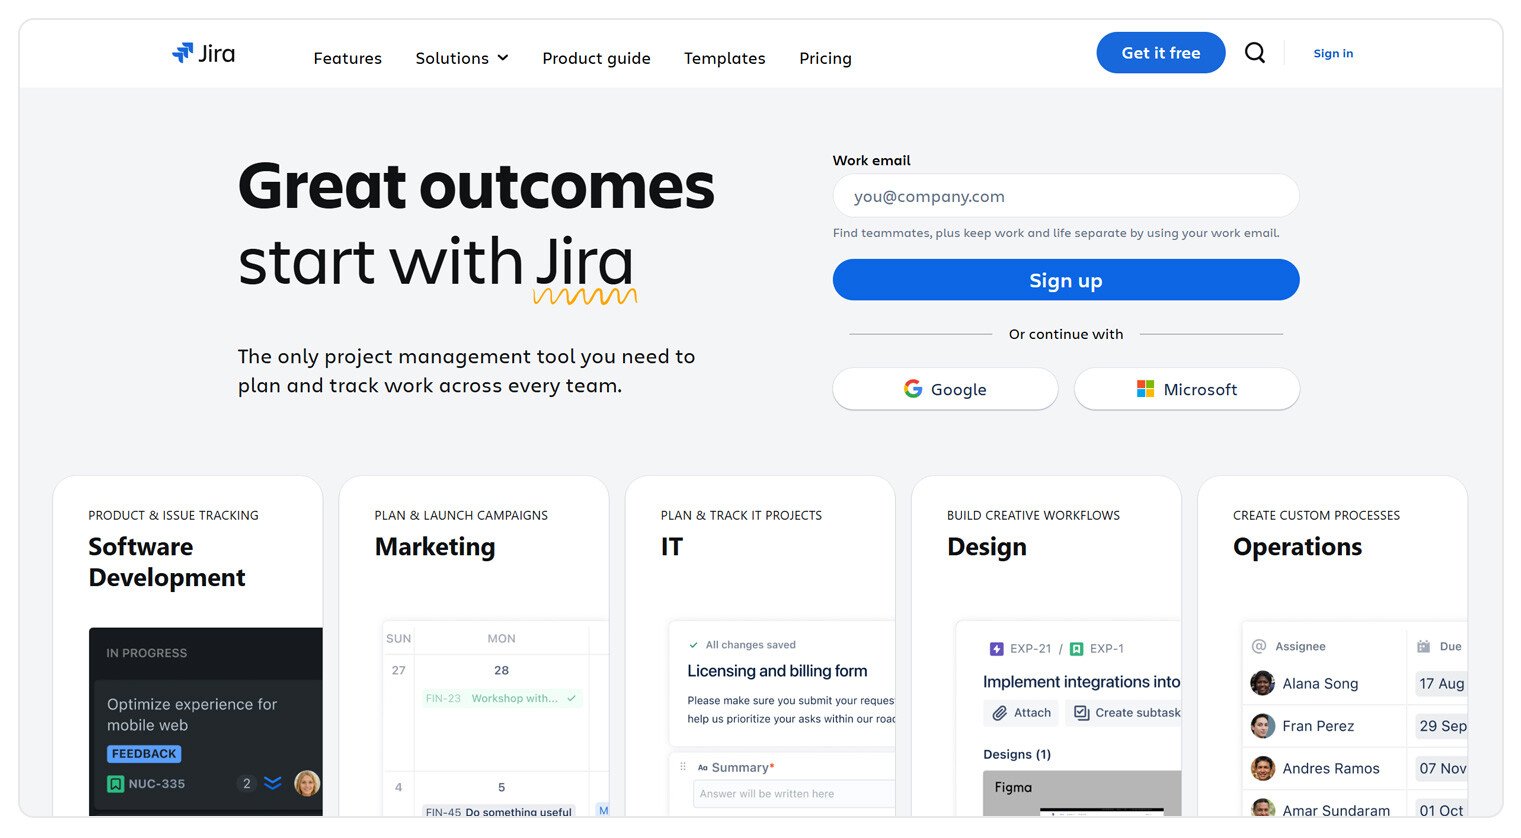The width and height of the screenshot is (1521, 838).
Task: Open the Templates nav item
Action: pyautogui.click(x=724, y=58)
